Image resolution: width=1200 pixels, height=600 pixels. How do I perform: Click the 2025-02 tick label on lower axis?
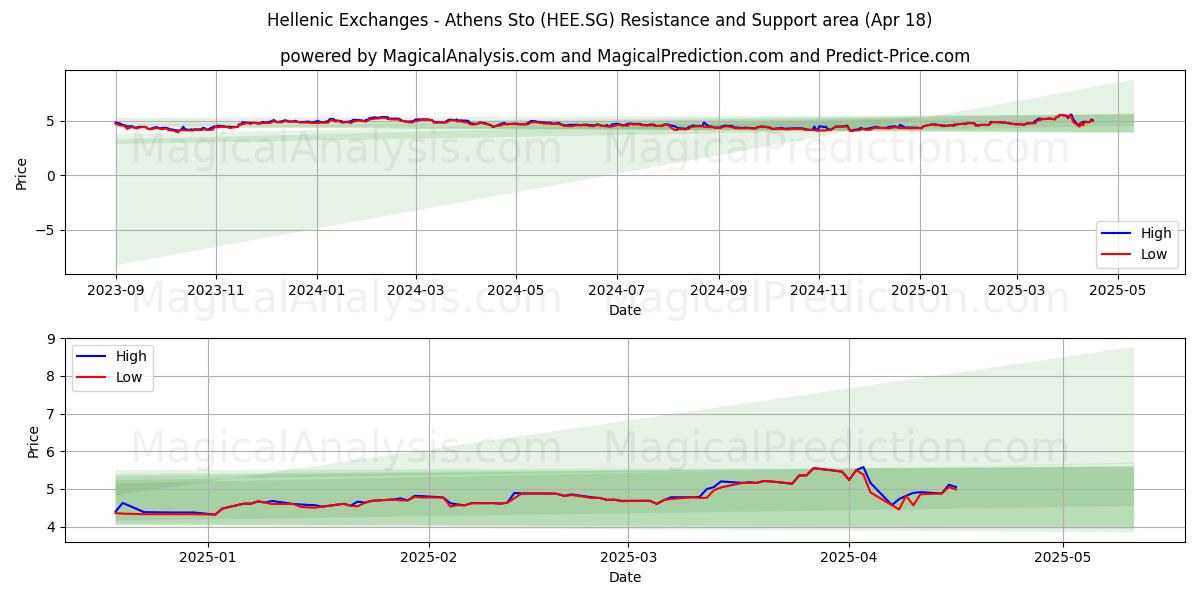click(429, 559)
